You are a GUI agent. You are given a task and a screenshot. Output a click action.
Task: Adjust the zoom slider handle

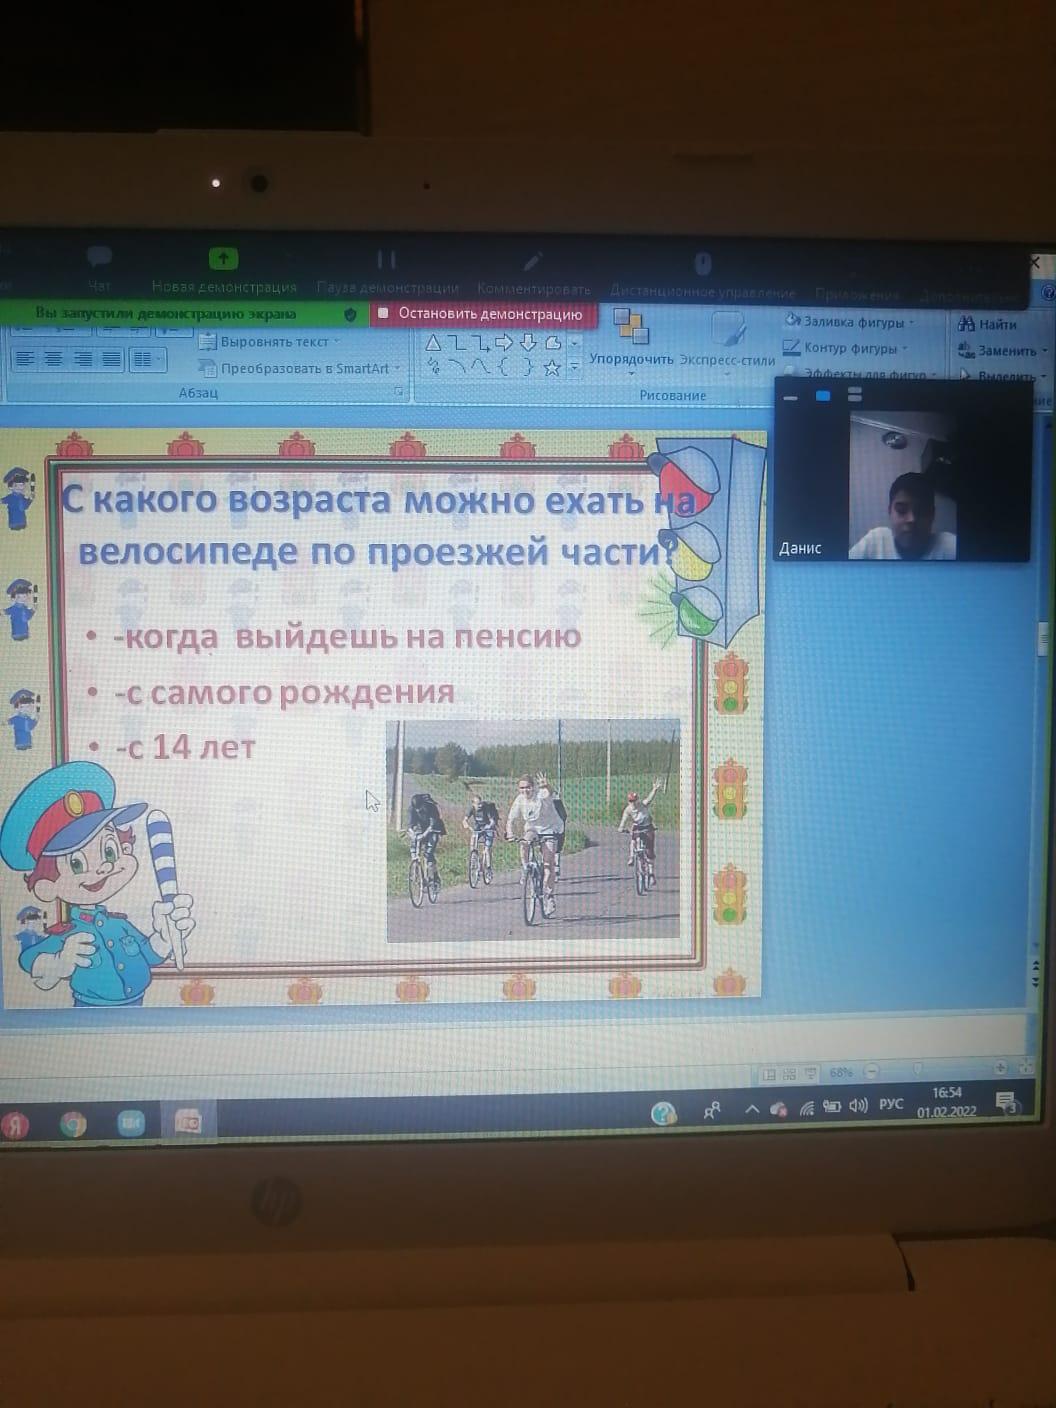(x=918, y=1070)
